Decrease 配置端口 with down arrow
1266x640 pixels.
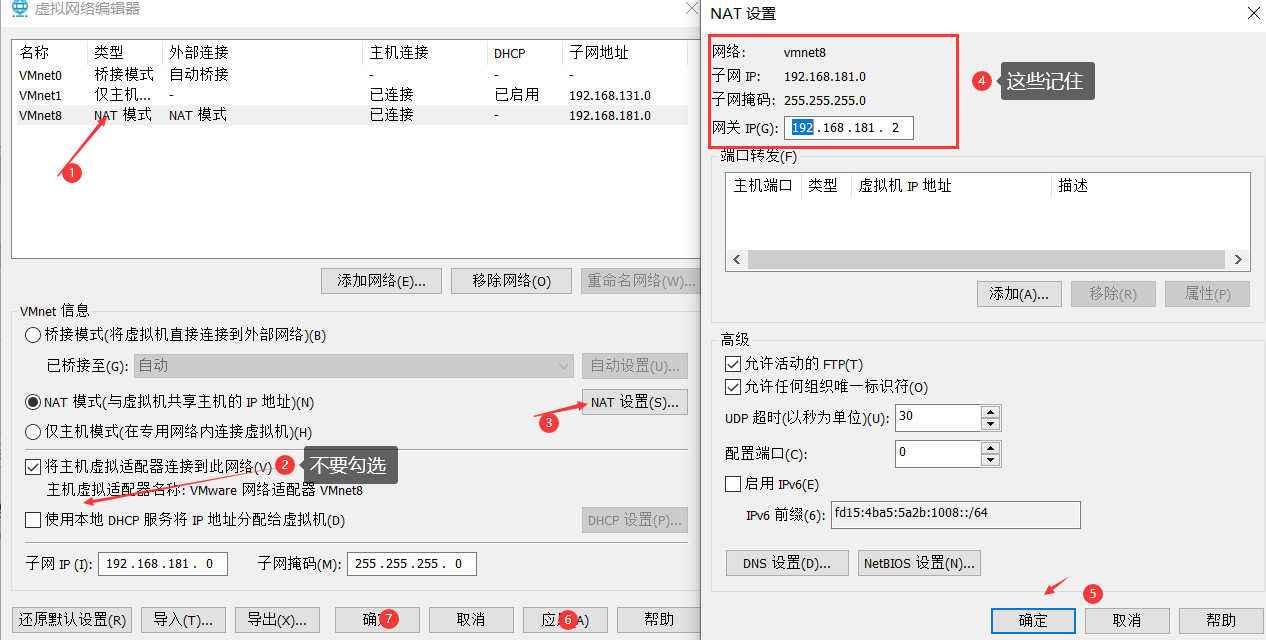tap(990, 460)
